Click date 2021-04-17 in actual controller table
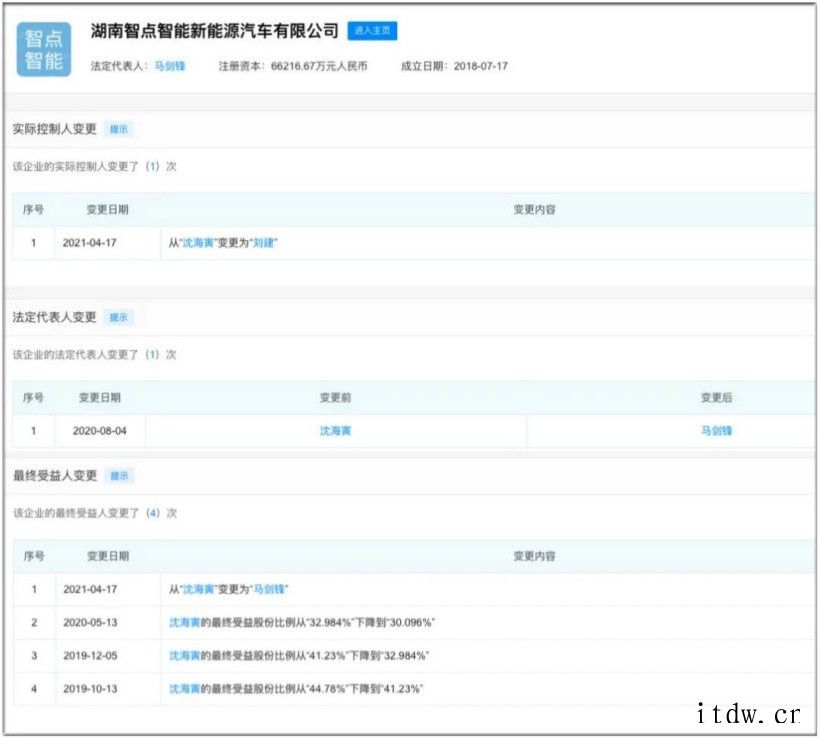The image size is (820, 738). click(89, 243)
